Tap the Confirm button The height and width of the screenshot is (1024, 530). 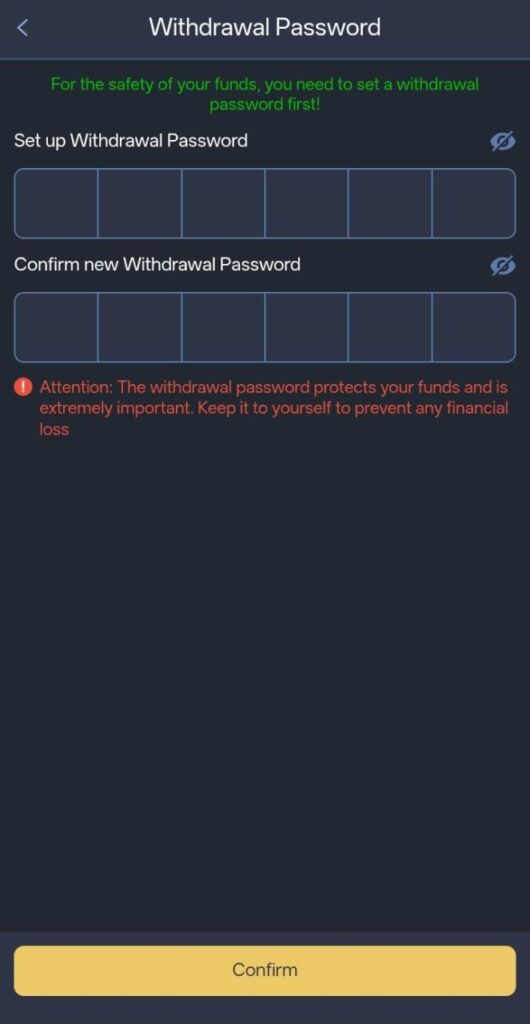265,970
